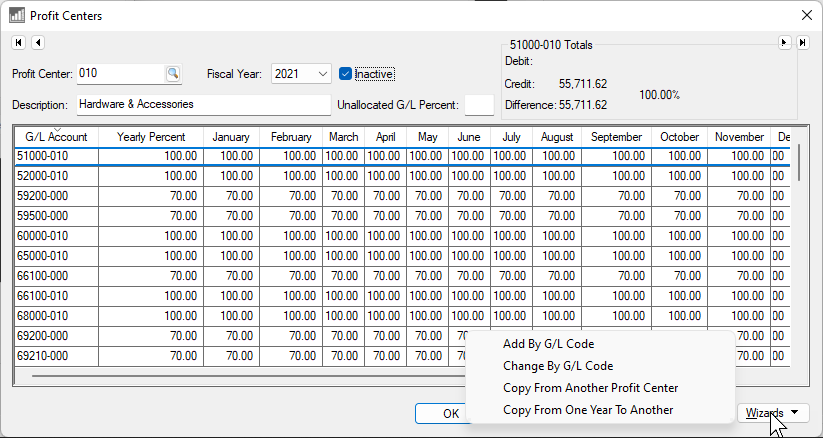Click the September column header

(x=616, y=137)
